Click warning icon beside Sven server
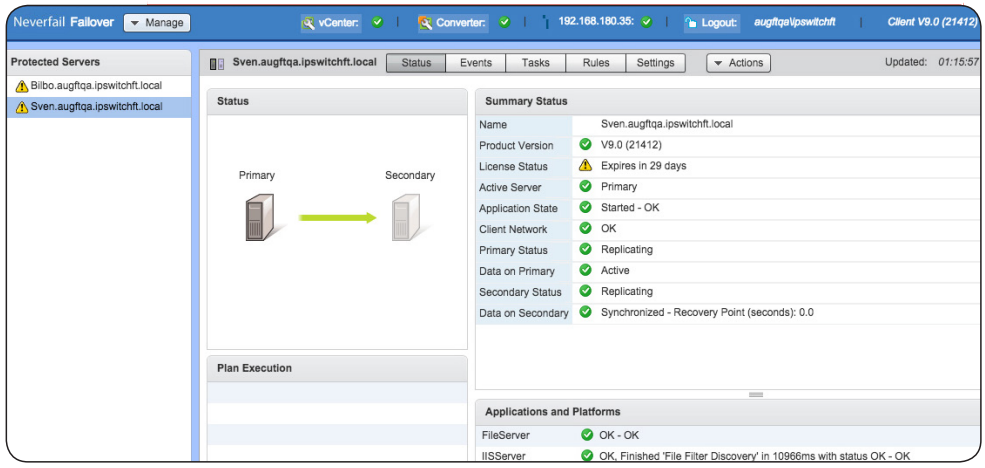This screenshot has width=985, height=468. pyautogui.click(x=22, y=107)
